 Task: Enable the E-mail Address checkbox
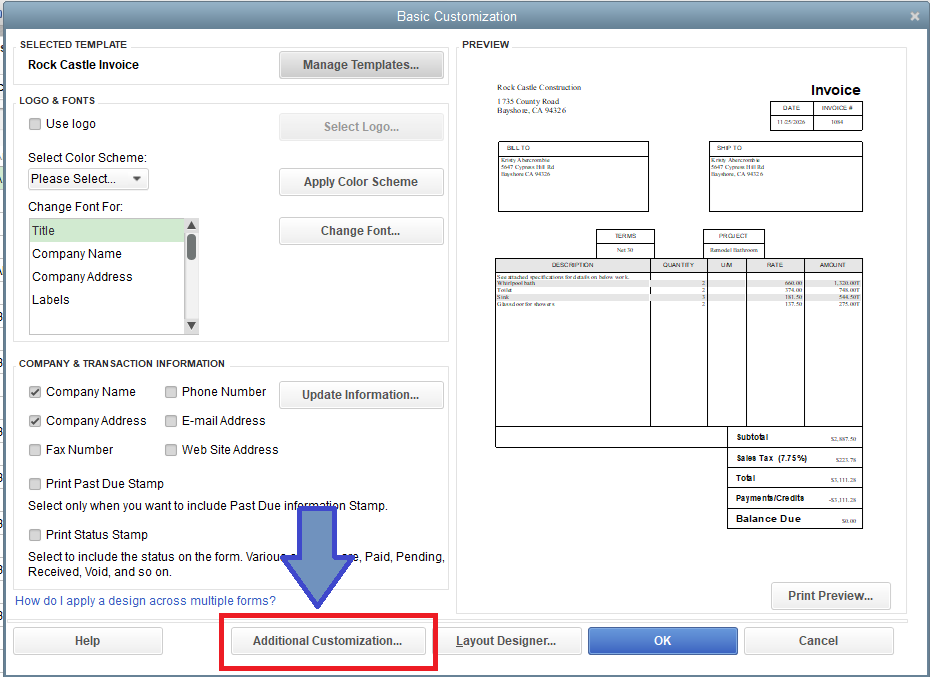pos(171,421)
